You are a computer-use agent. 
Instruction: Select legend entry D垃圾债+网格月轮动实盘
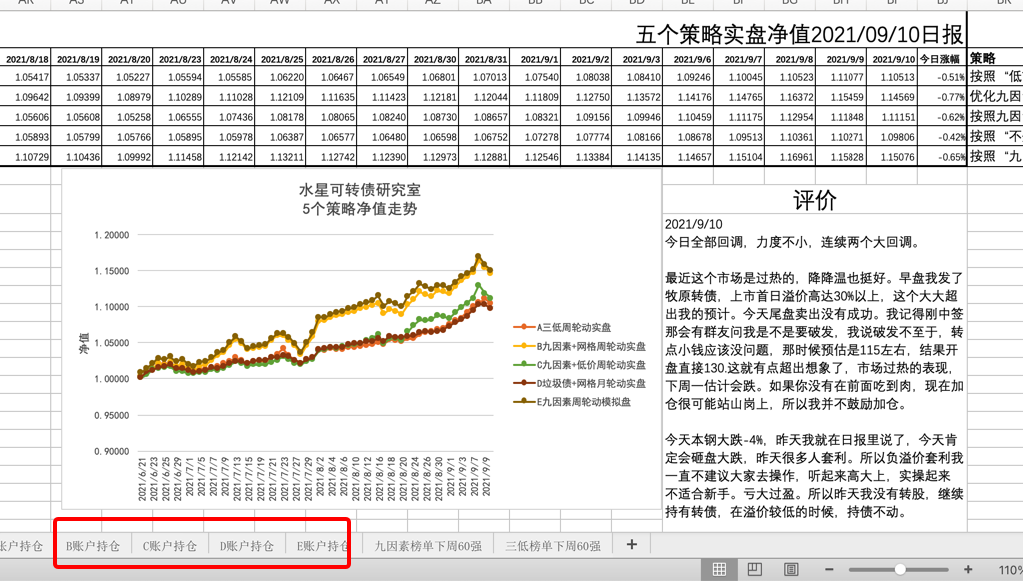click(579, 383)
